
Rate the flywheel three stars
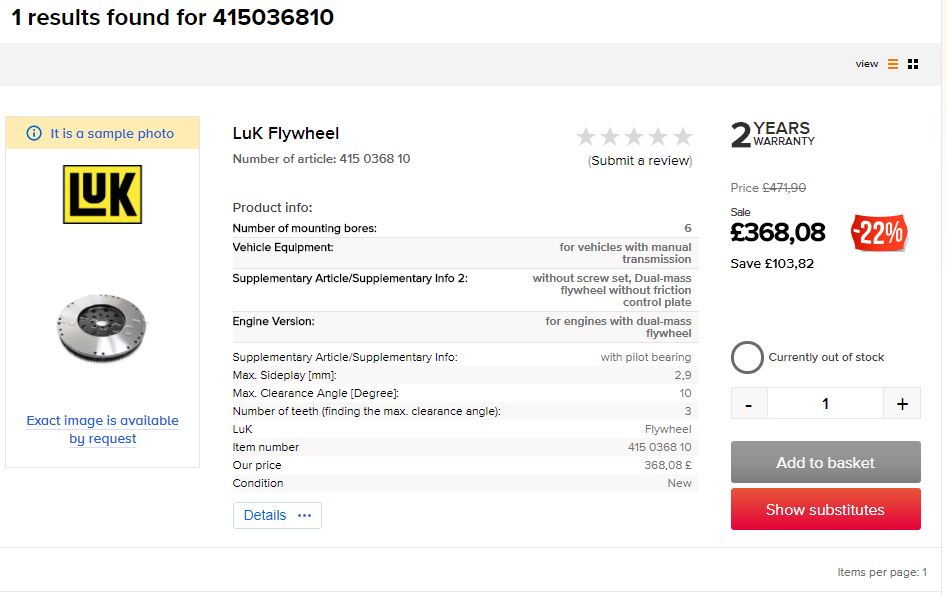point(634,137)
